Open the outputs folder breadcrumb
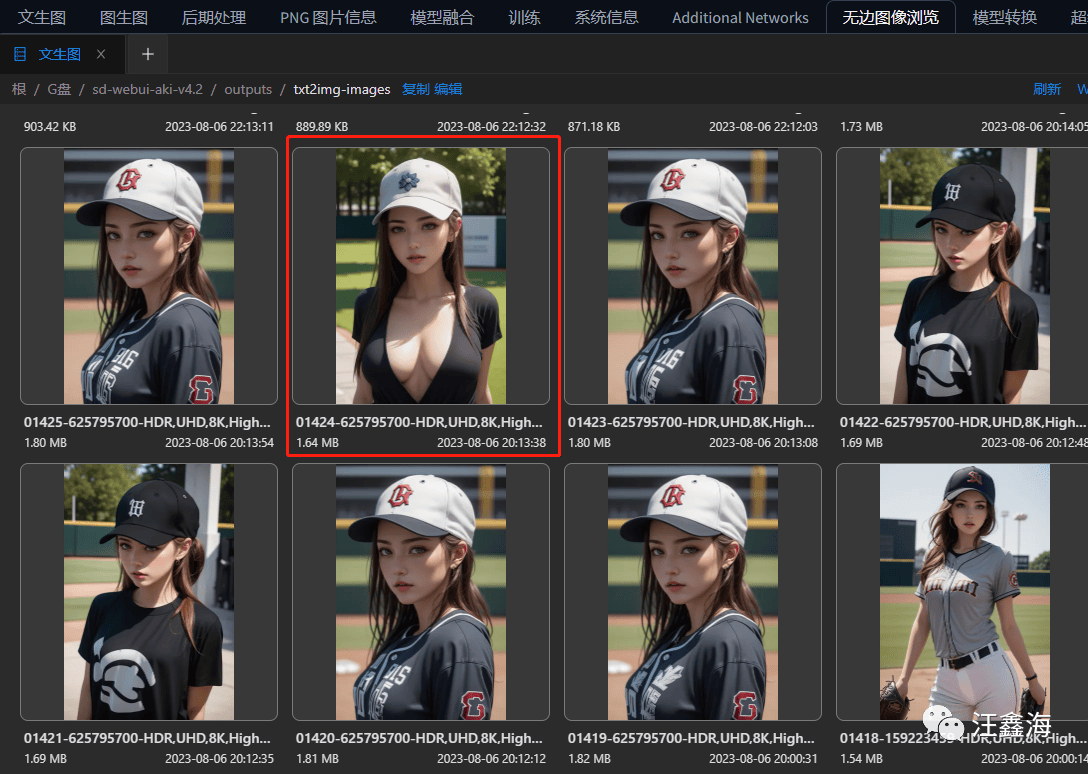The image size is (1088, 774). 248,89
